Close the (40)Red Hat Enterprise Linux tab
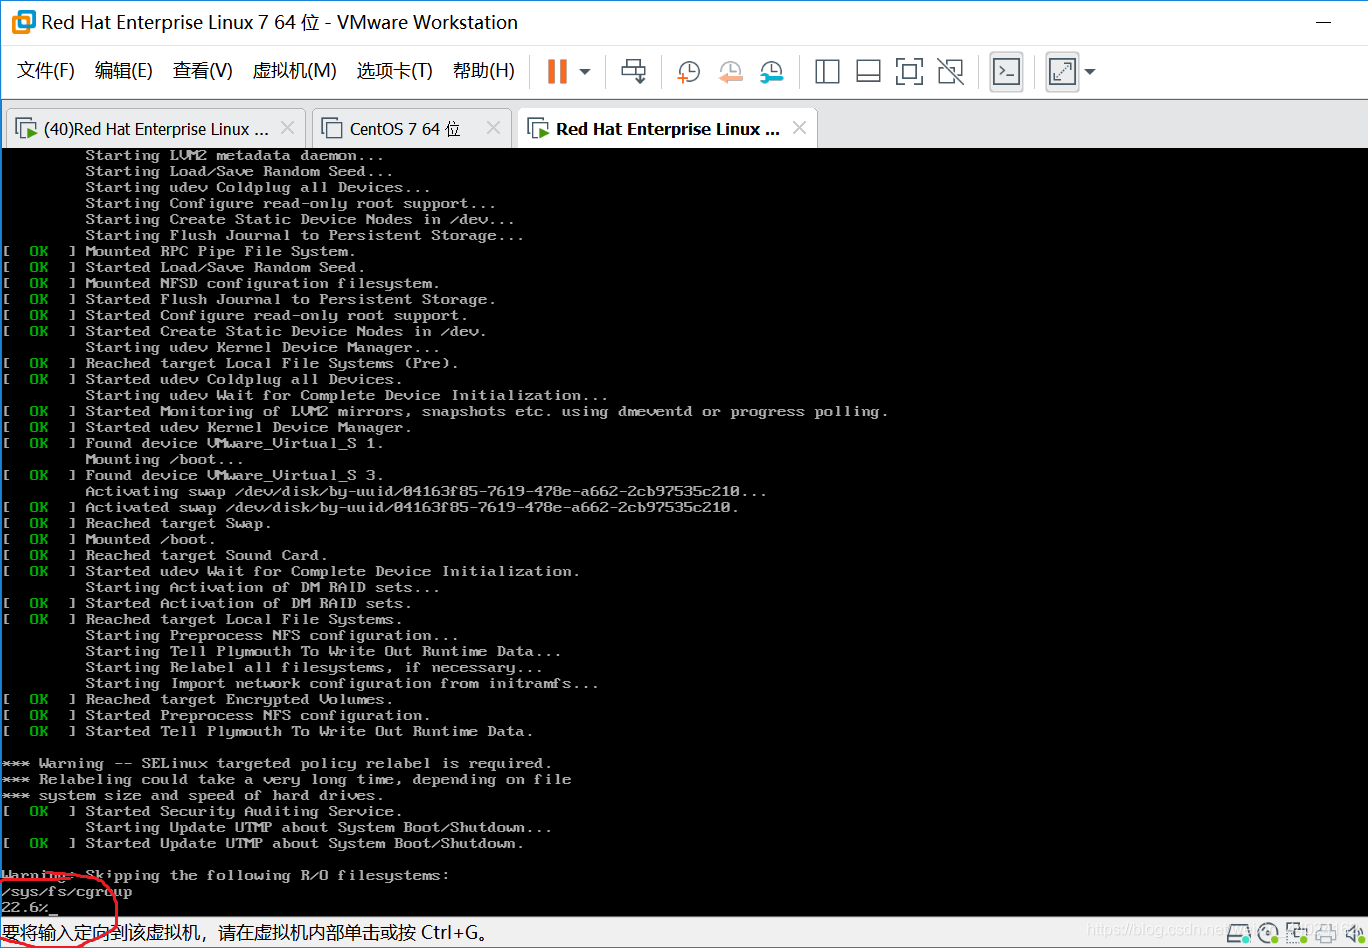 [x=288, y=128]
